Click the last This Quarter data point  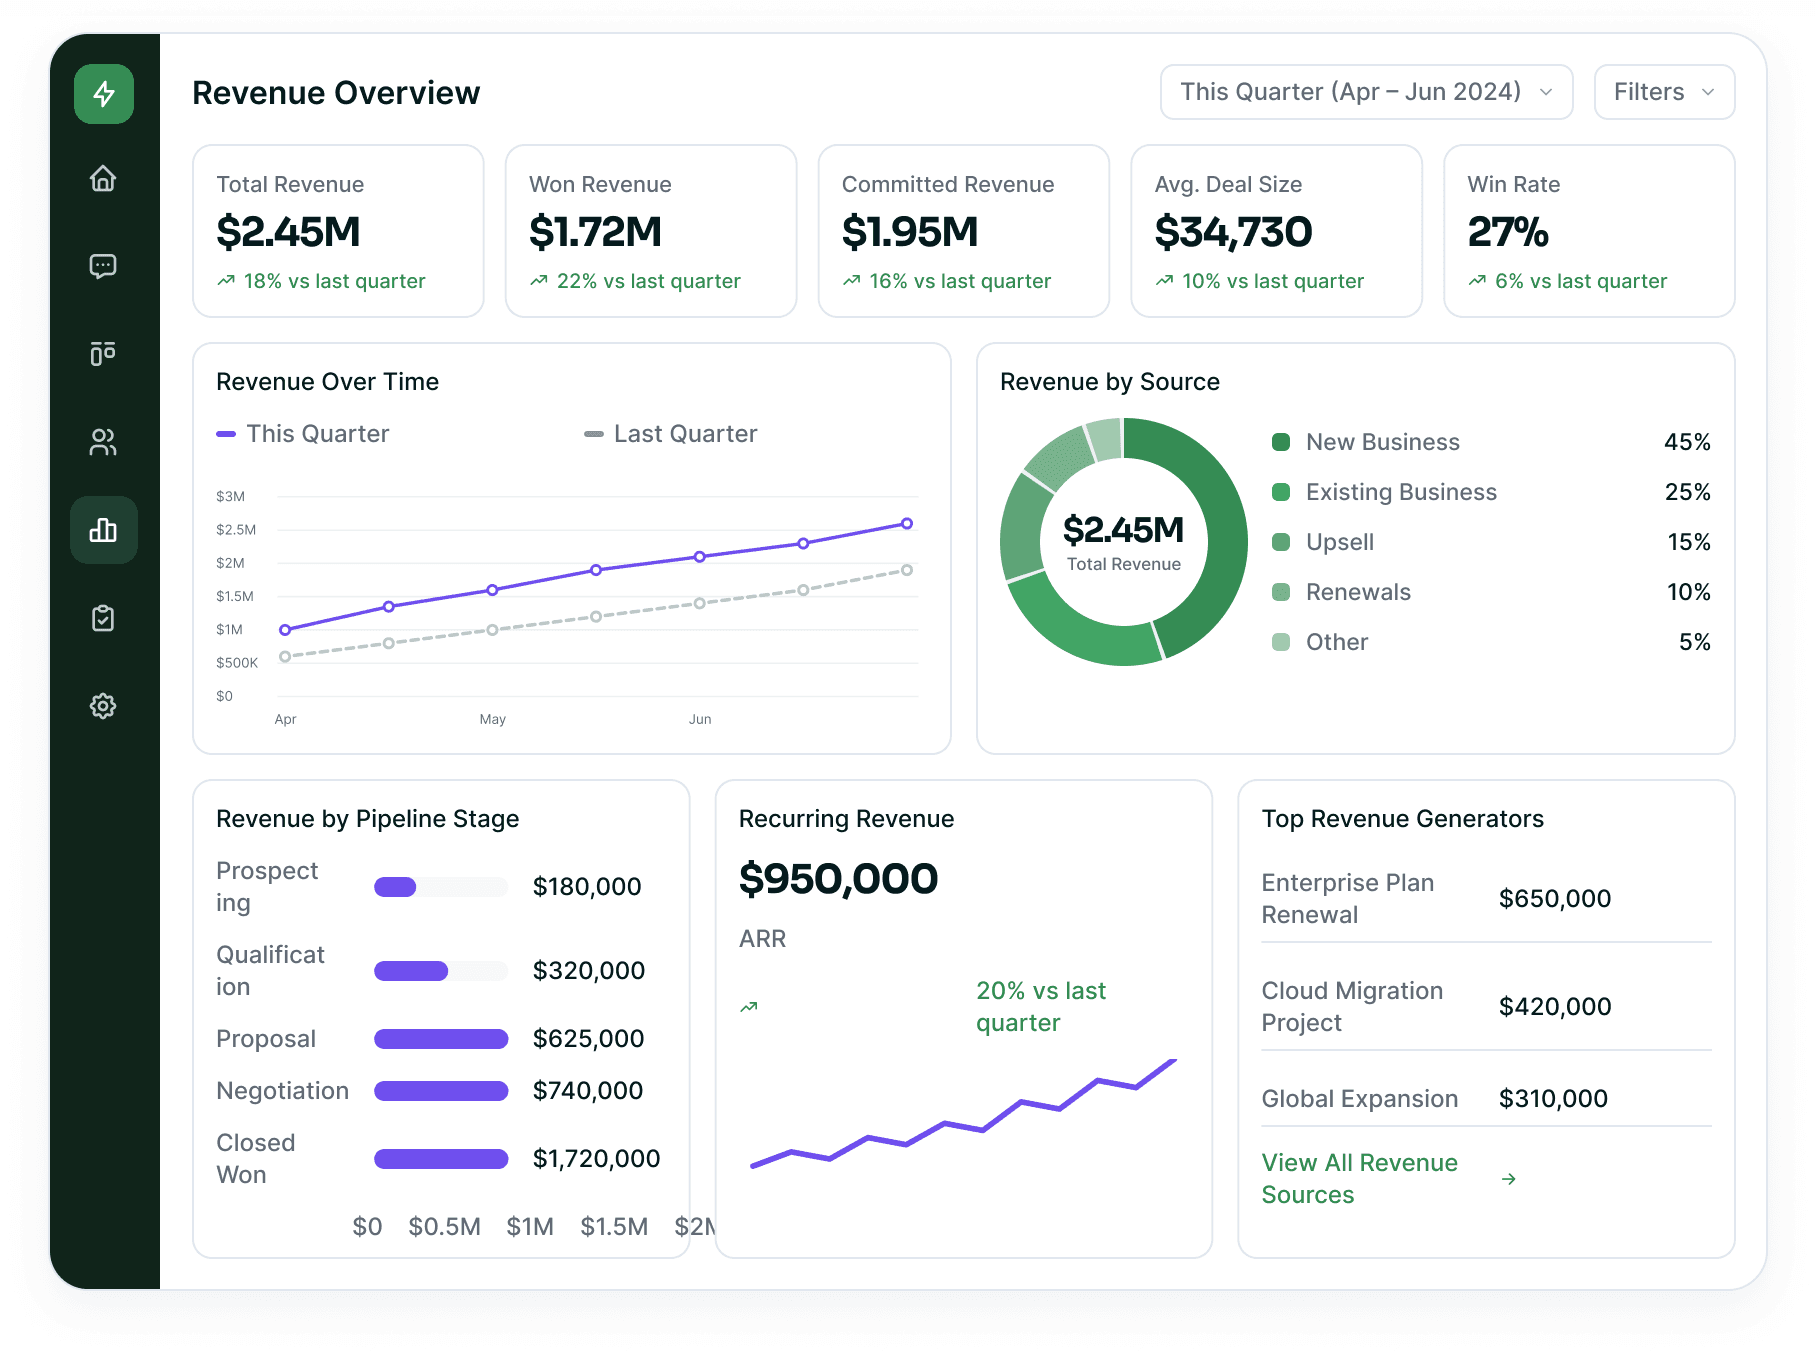[x=907, y=523]
